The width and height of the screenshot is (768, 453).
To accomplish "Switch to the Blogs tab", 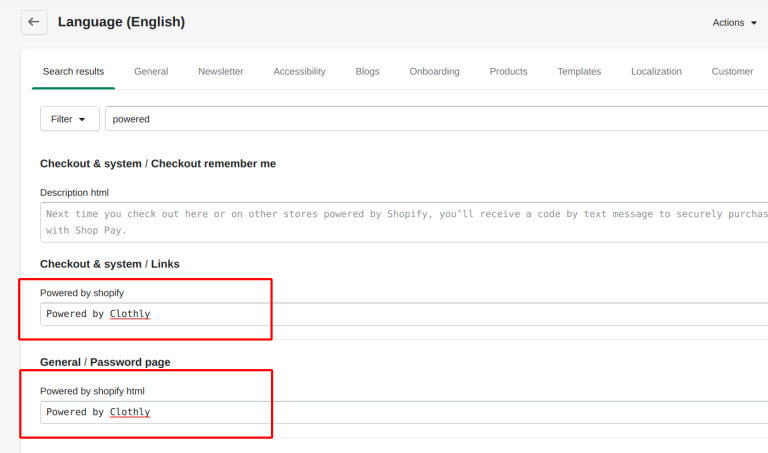I will (x=367, y=72).
